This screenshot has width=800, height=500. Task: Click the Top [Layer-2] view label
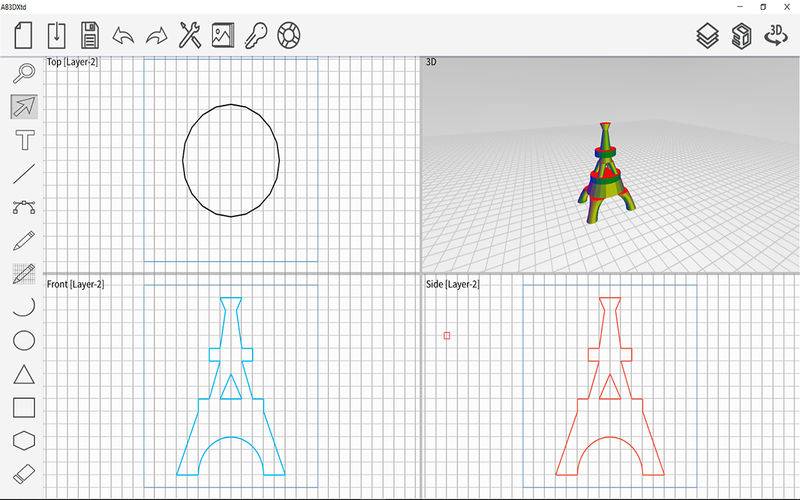[72, 62]
